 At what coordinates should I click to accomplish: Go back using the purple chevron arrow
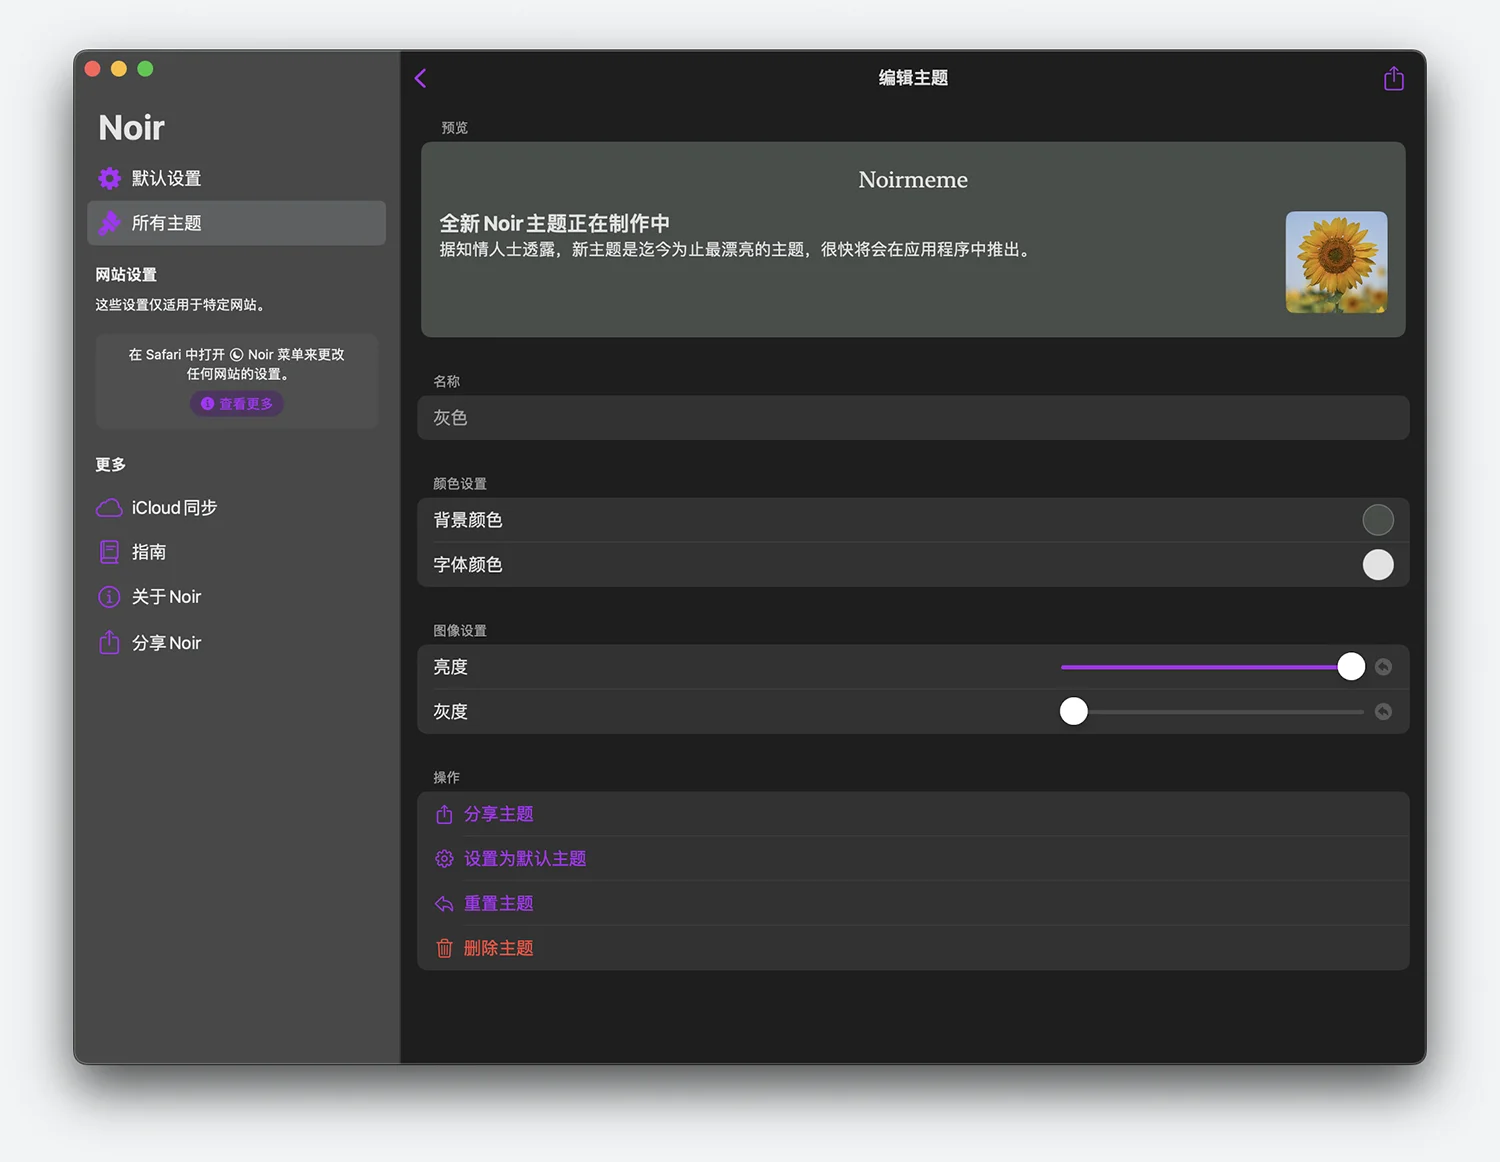[x=421, y=78]
